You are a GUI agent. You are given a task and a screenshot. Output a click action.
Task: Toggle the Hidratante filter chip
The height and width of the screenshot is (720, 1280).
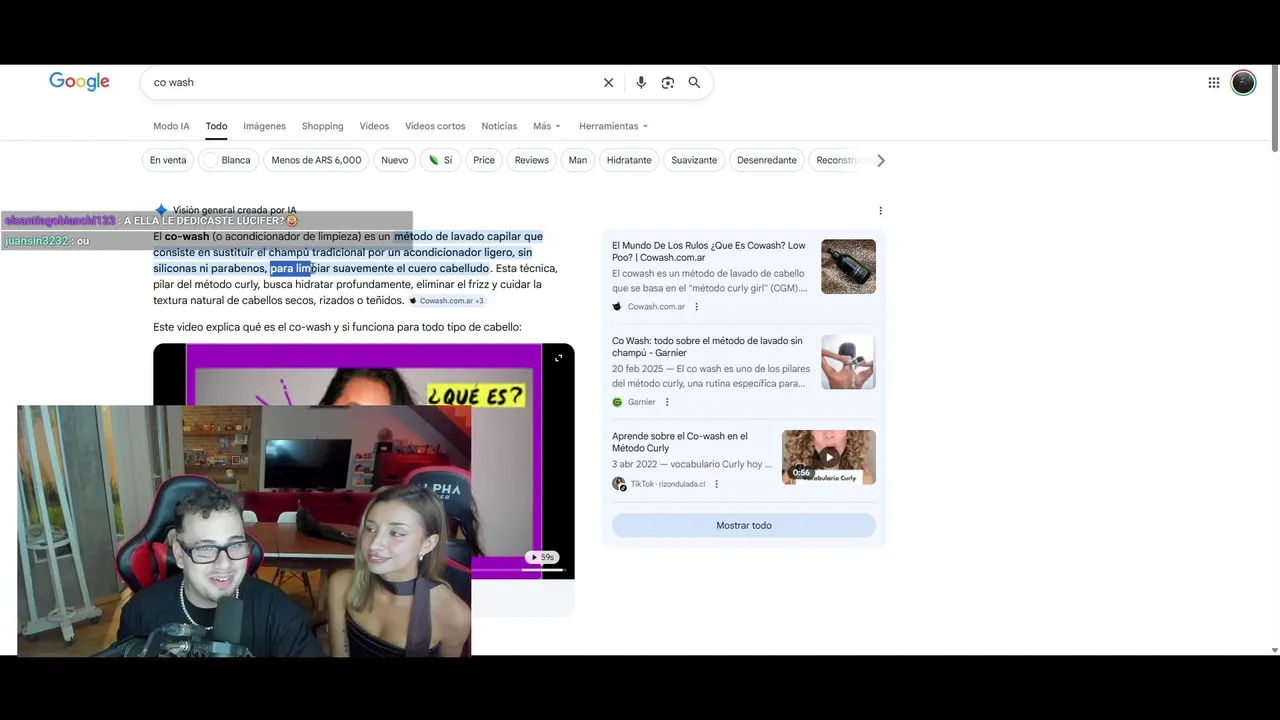(x=629, y=160)
